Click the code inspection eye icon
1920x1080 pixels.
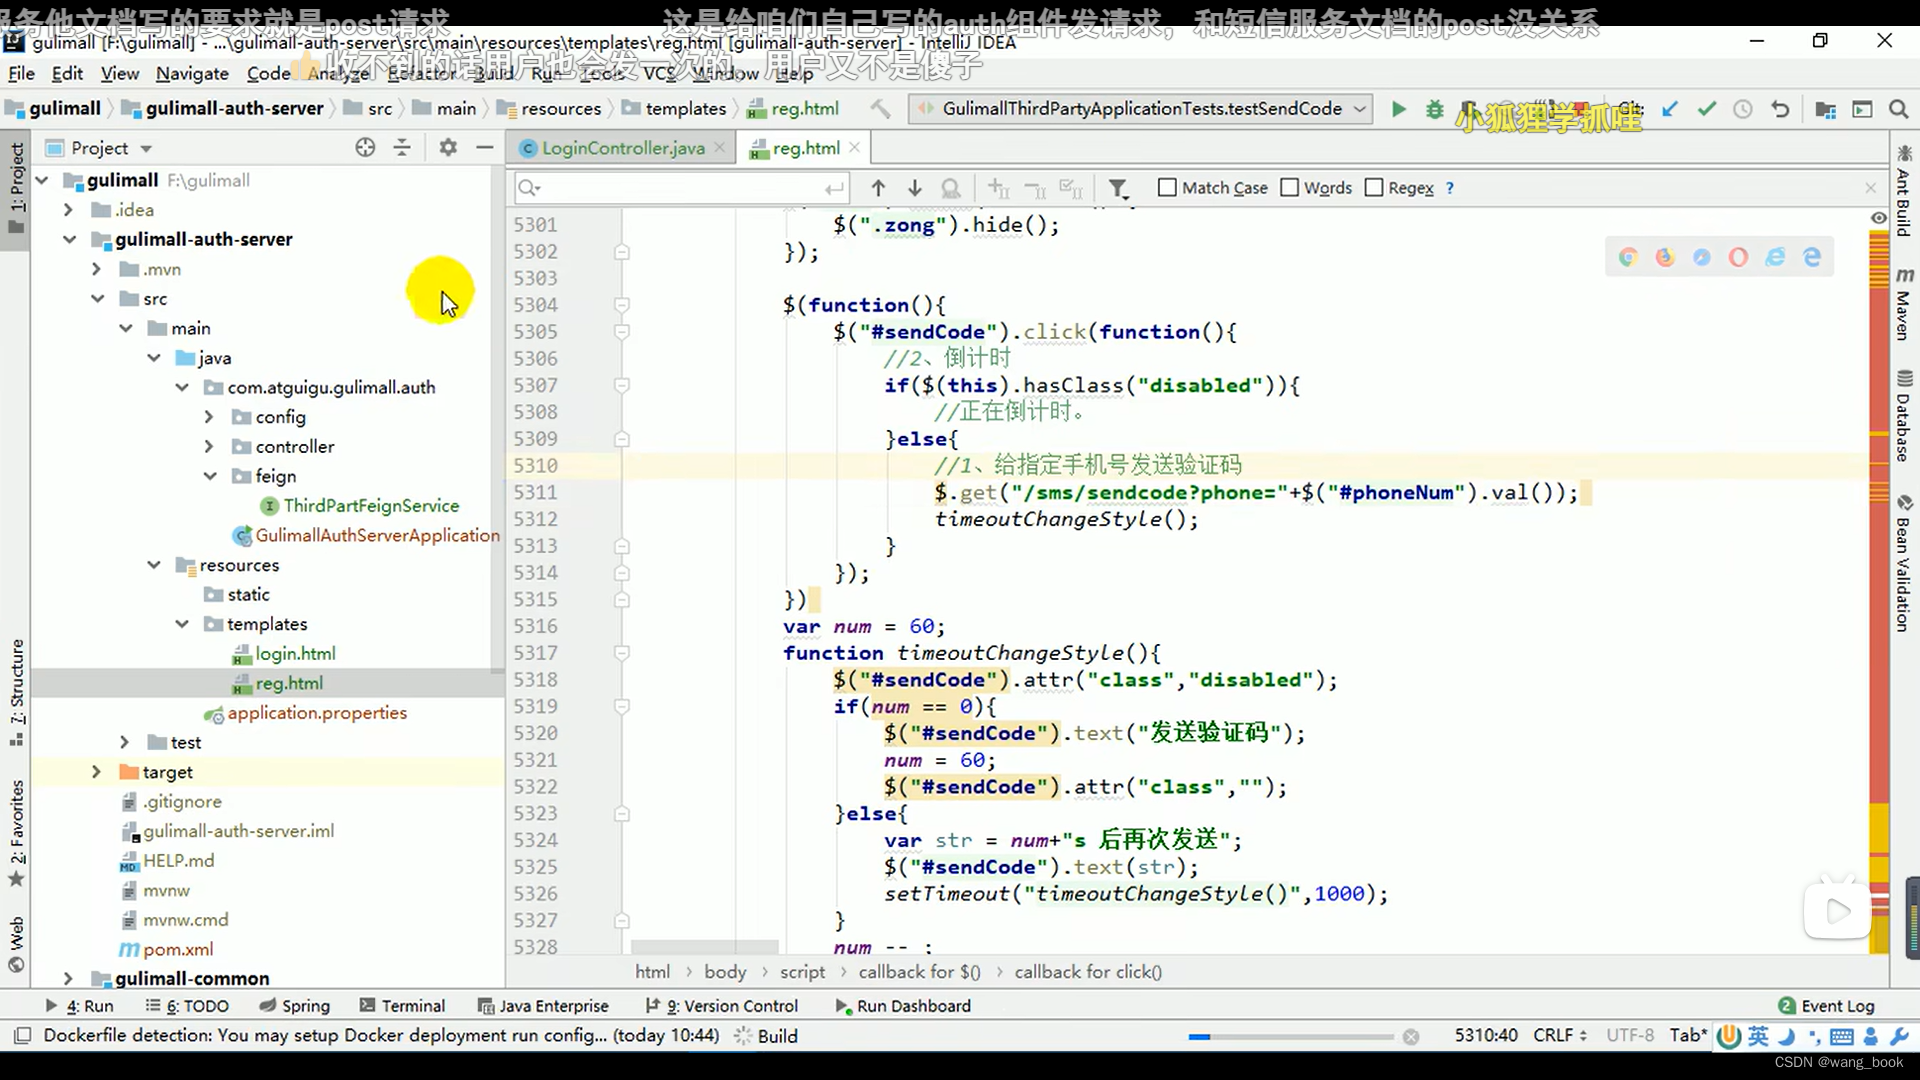1879,218
